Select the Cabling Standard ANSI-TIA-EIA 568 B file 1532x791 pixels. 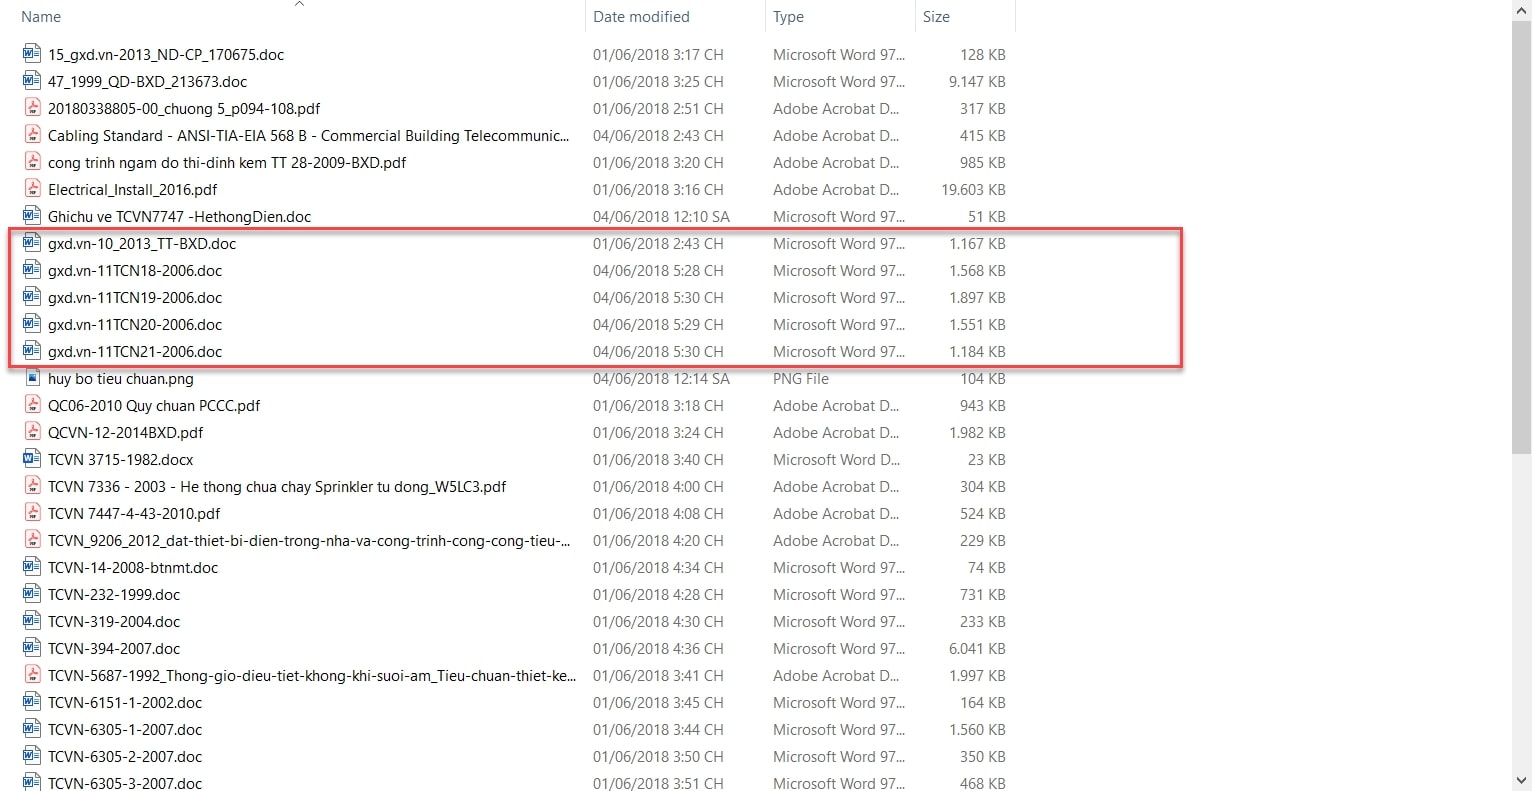[x=308, y=135]
